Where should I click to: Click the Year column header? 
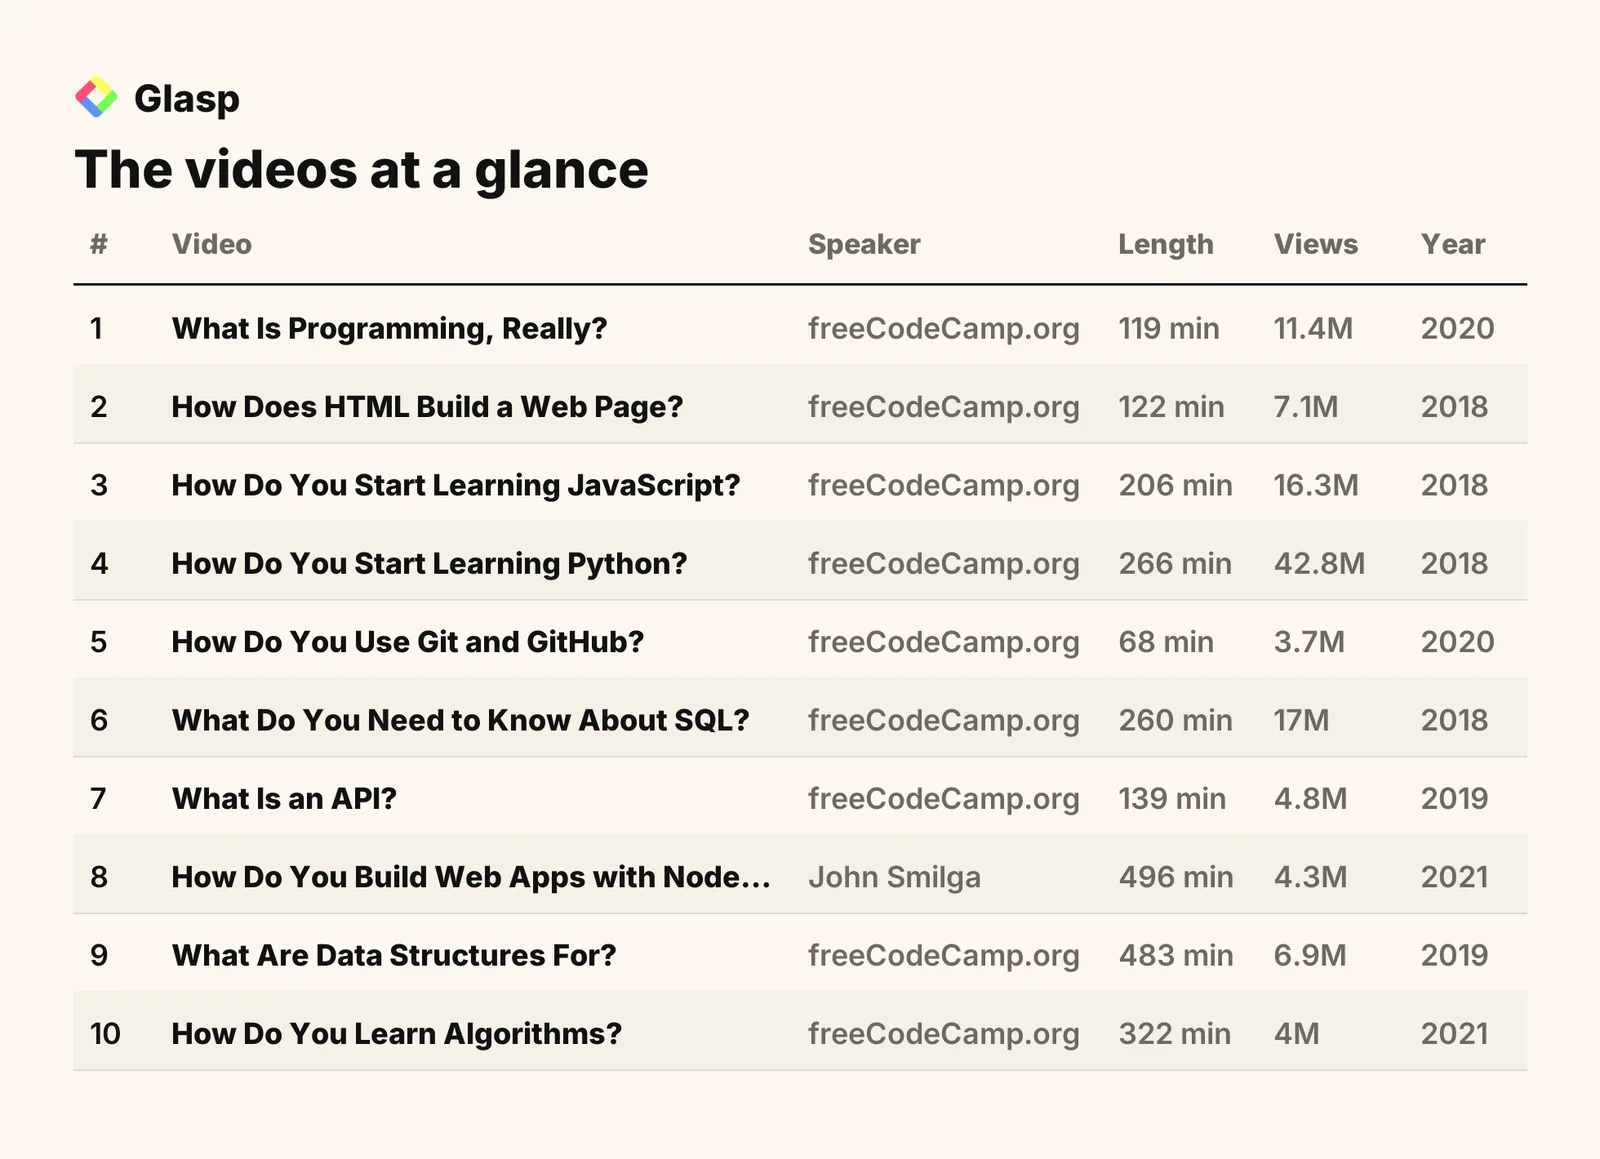pyautogui.click(x=1453, y=244)
